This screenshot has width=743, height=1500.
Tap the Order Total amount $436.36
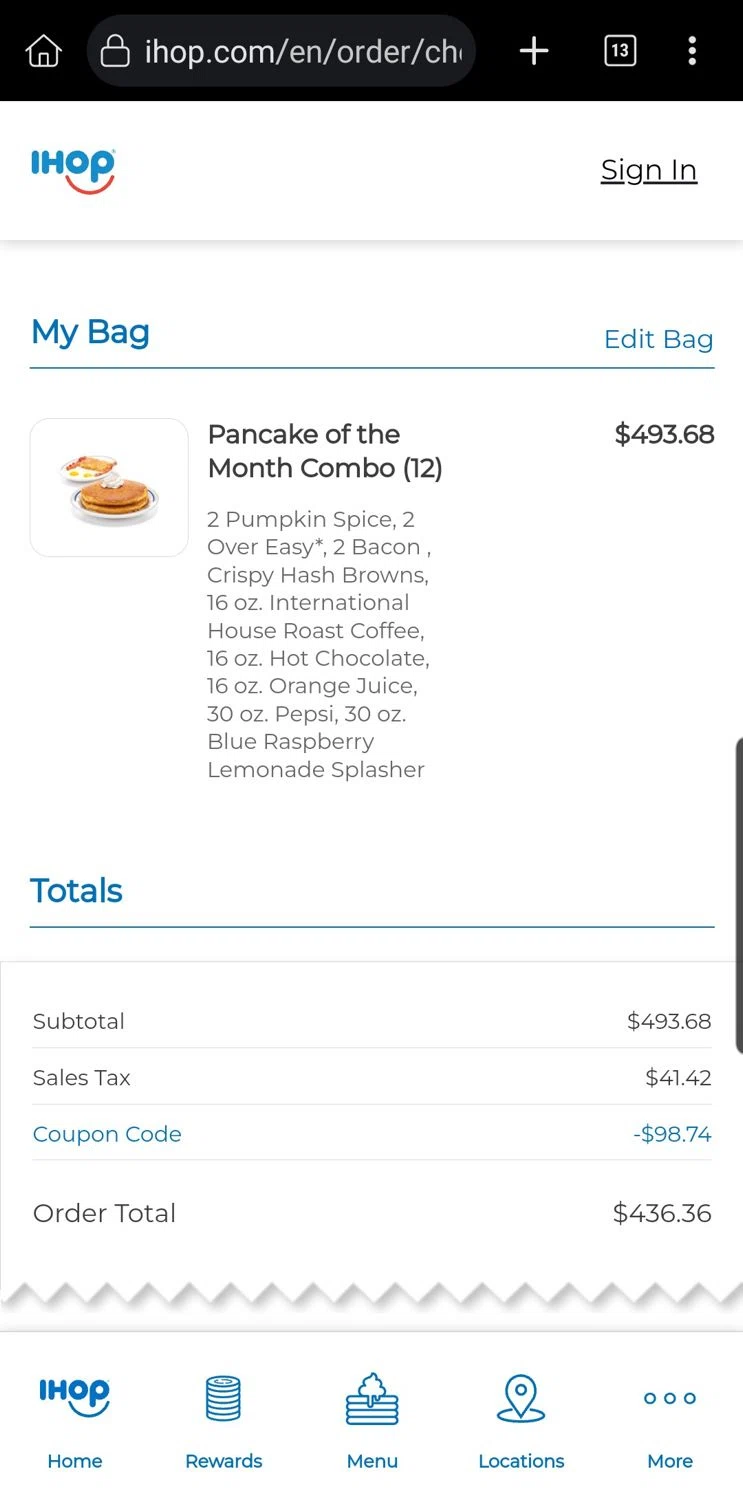coord(662,1213)
